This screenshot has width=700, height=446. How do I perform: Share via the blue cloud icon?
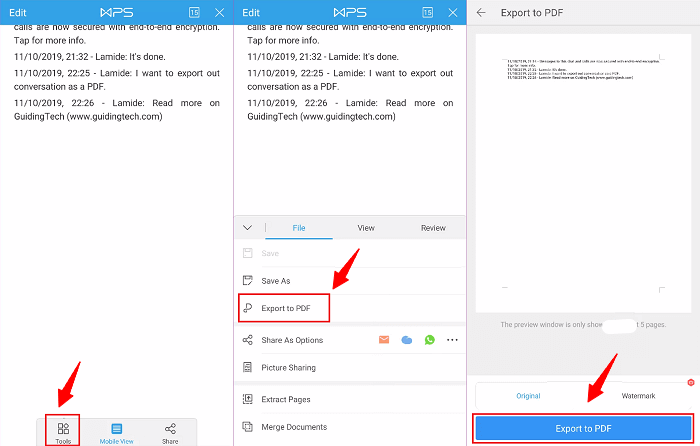[407, 340]
